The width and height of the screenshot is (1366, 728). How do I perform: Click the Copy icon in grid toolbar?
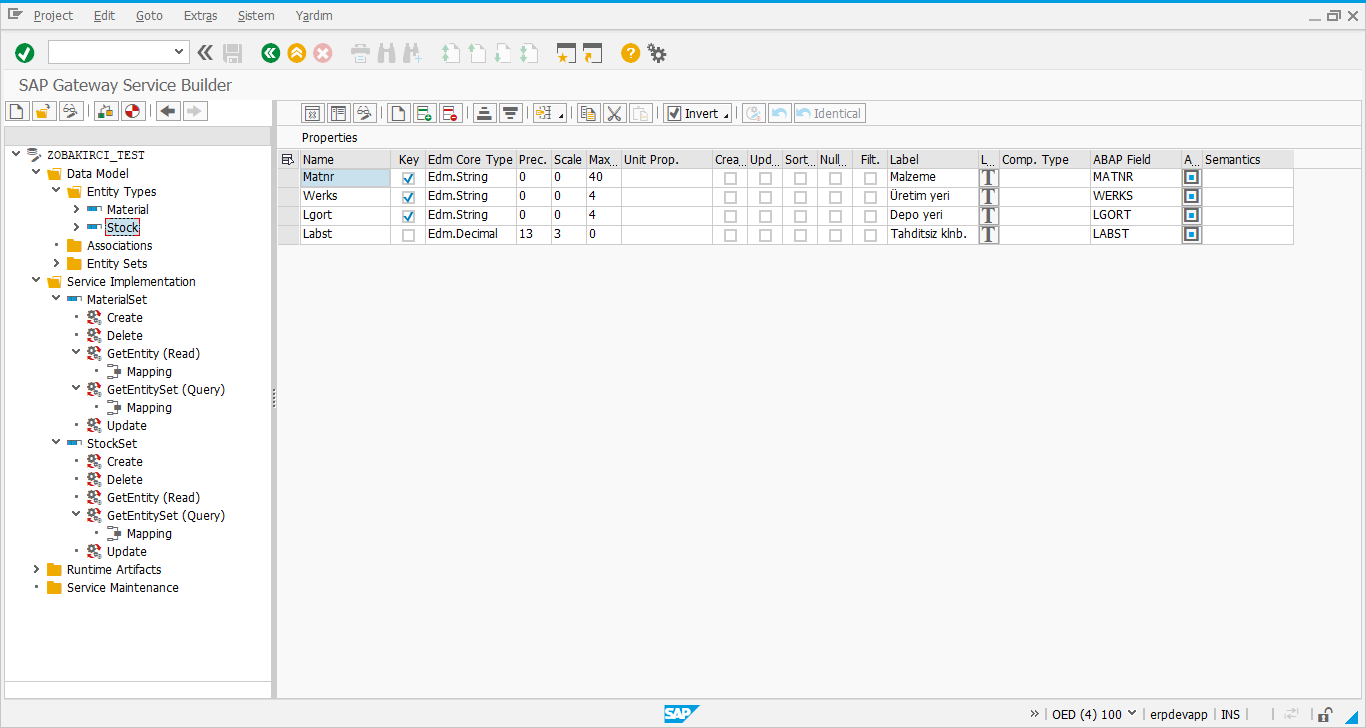[x=589, y=113]
